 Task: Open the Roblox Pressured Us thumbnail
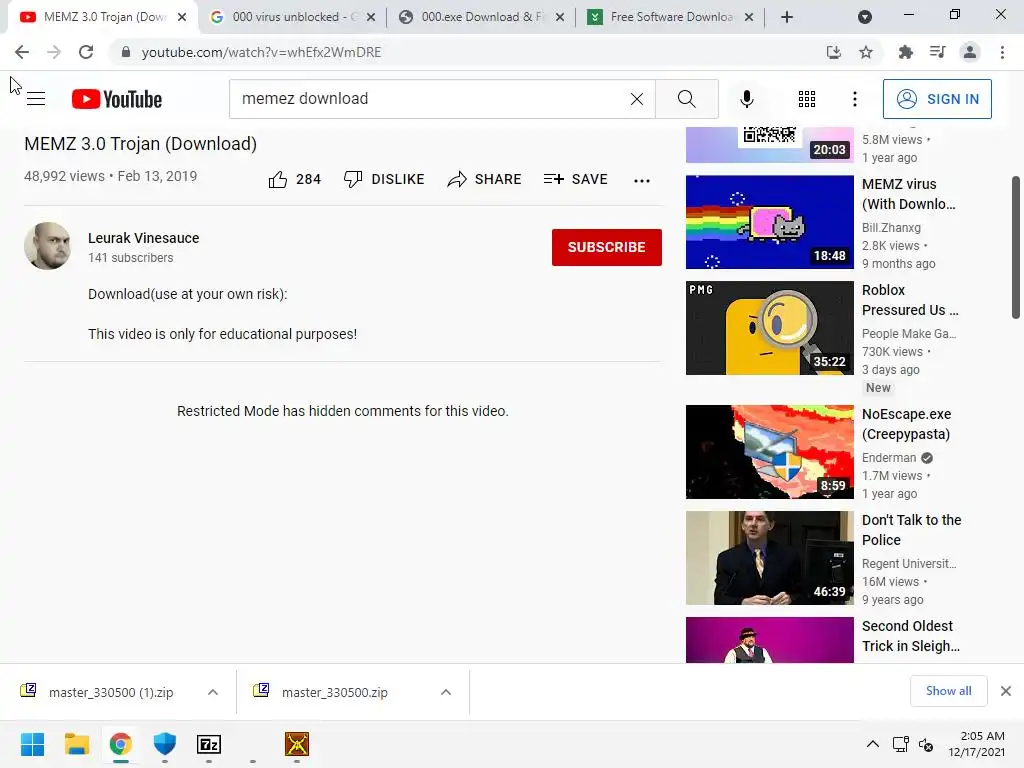pyautogui.click(x=769, y=328)
